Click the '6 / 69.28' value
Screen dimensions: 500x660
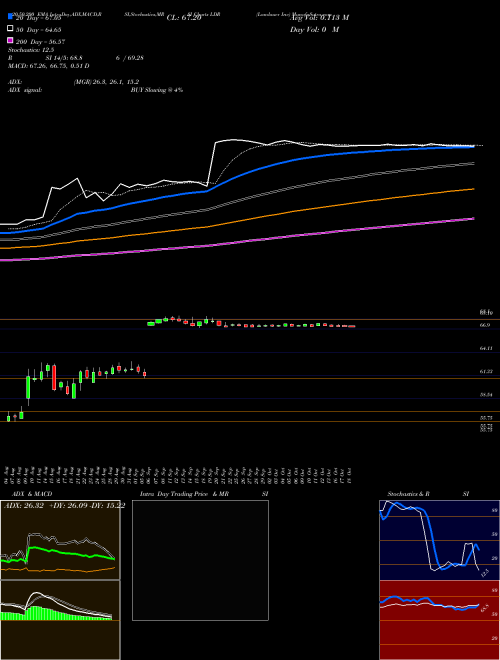point(130,58)
